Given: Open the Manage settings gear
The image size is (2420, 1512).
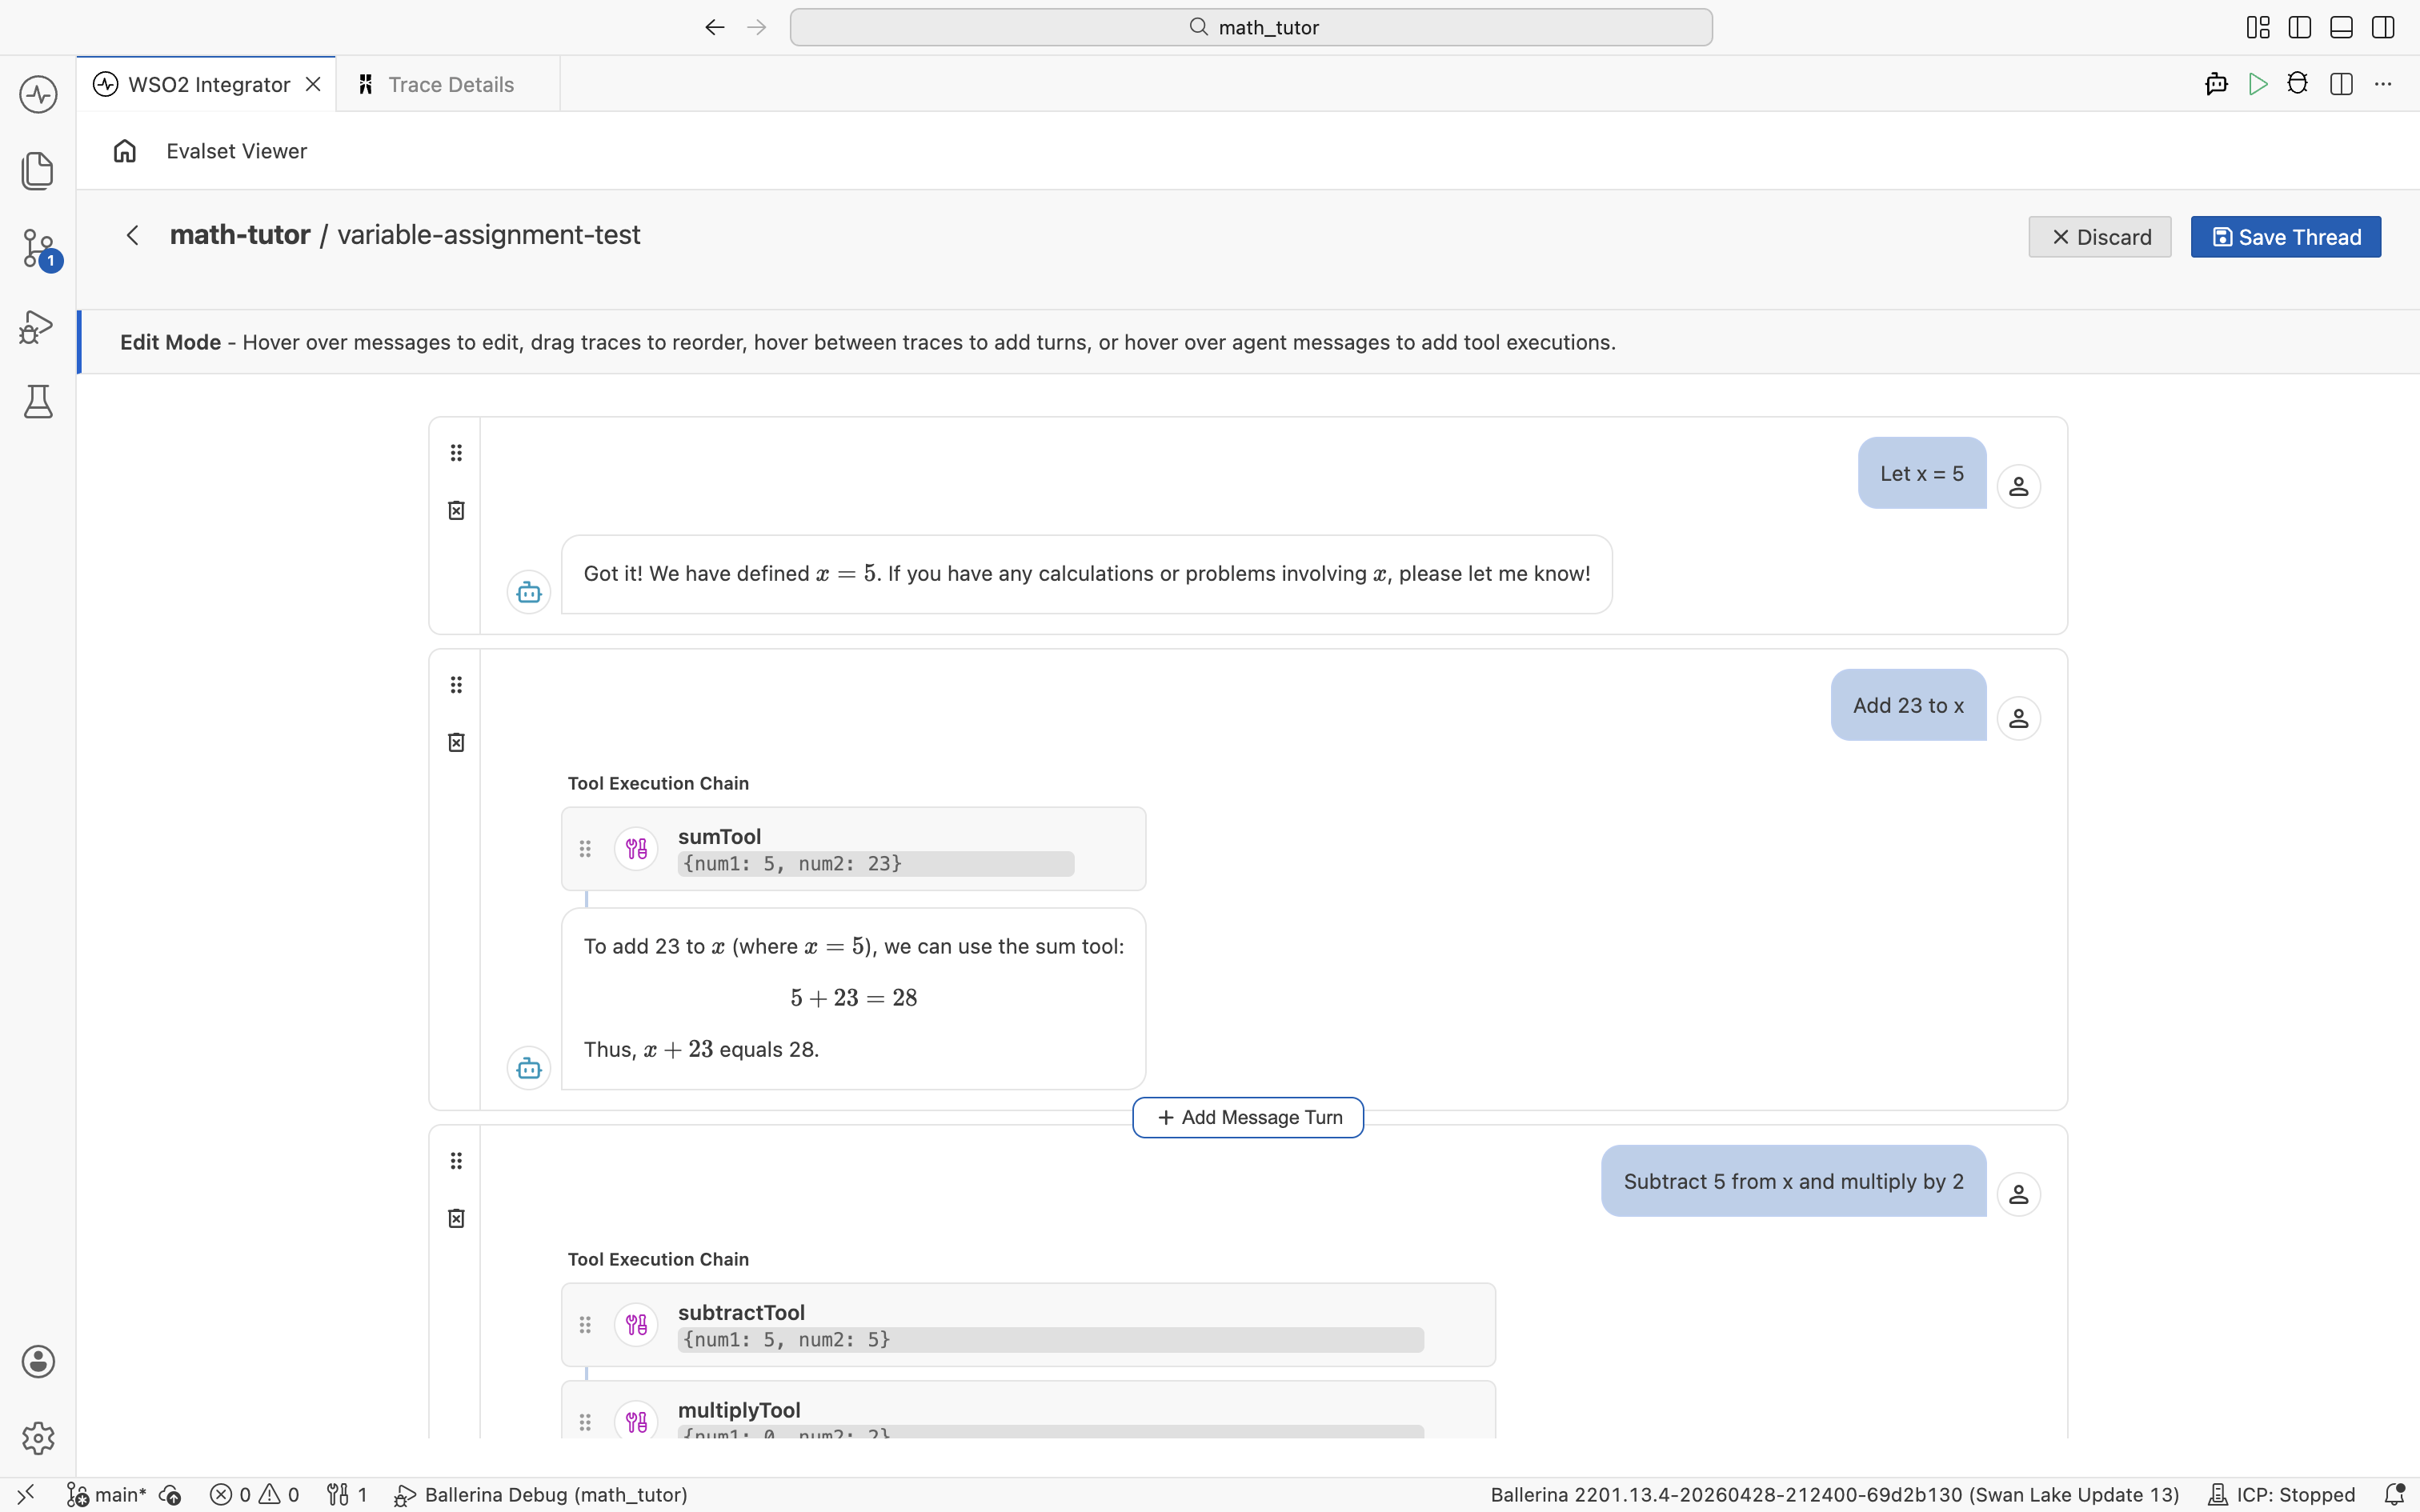Looking at the screenshot, I should click(38, 1438).
